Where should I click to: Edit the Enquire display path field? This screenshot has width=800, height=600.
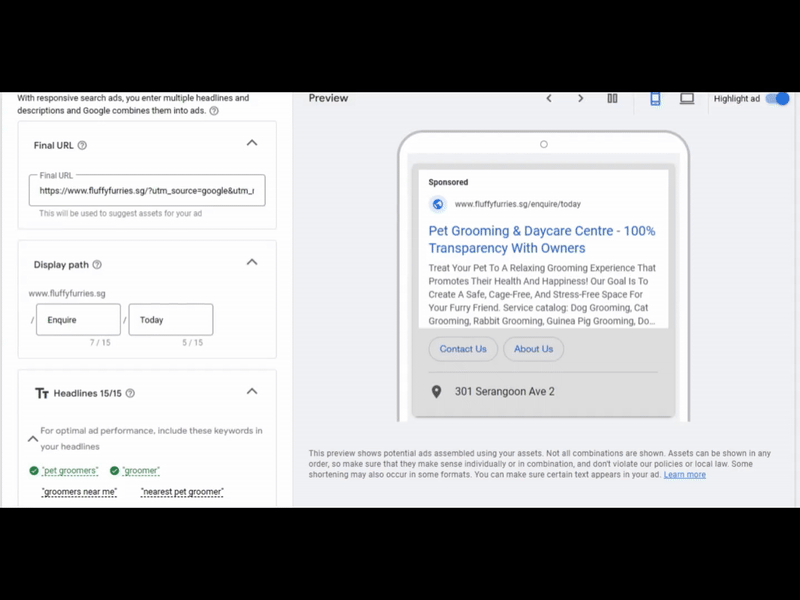pyautogui.click(x=79, y=320)
